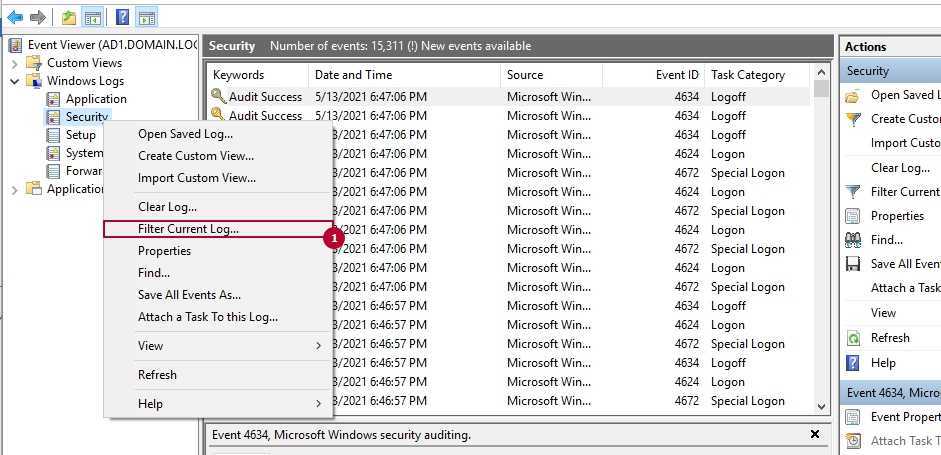Click the Up One Level folder icon

68,17
